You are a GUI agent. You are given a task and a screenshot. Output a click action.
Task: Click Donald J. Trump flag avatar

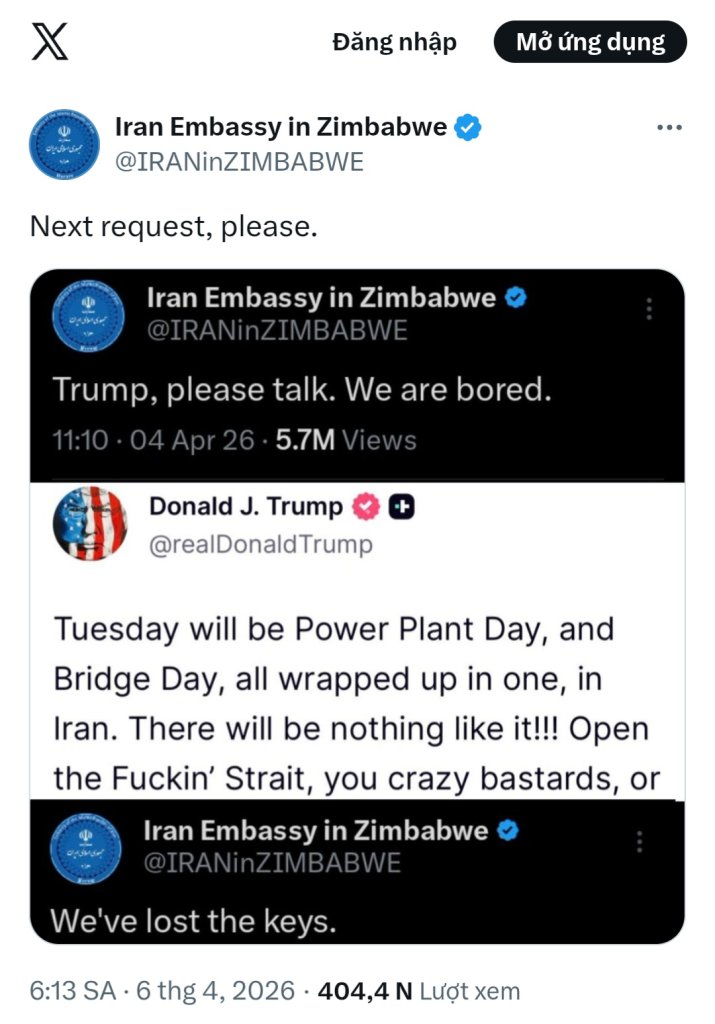click(x=90, y=523)
